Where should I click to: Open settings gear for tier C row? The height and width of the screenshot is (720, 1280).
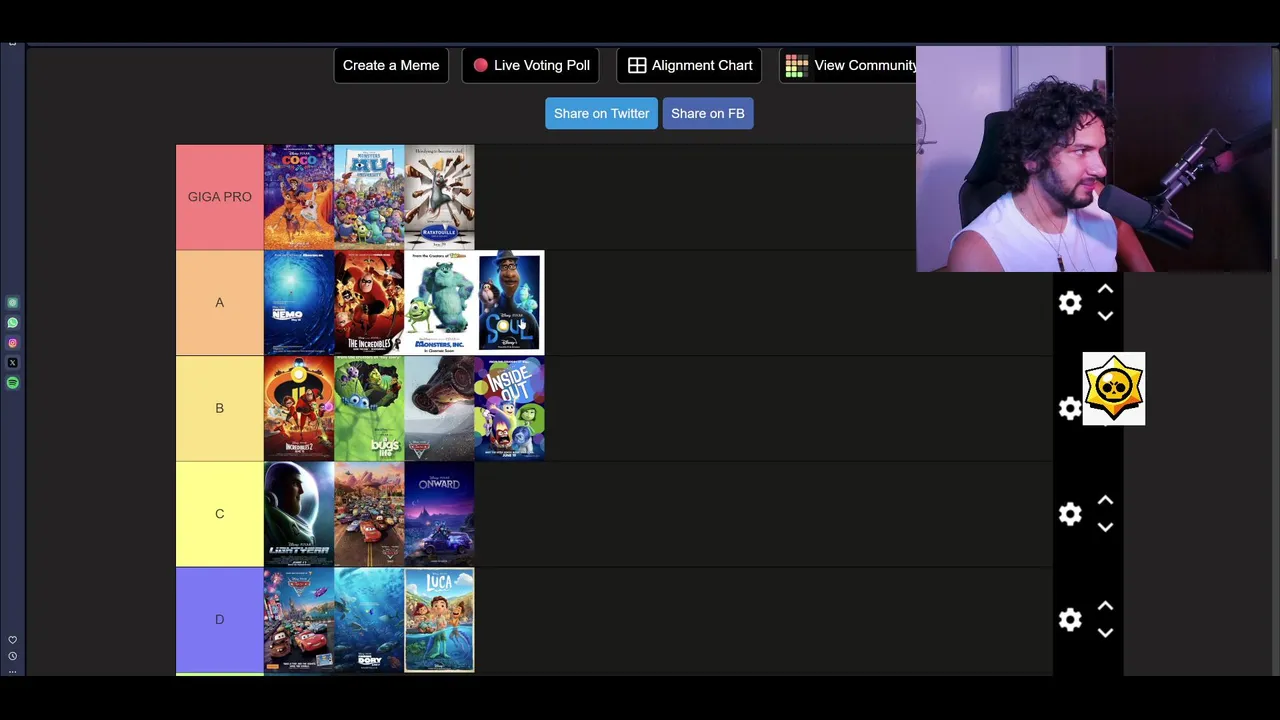tap(1070, 514)
